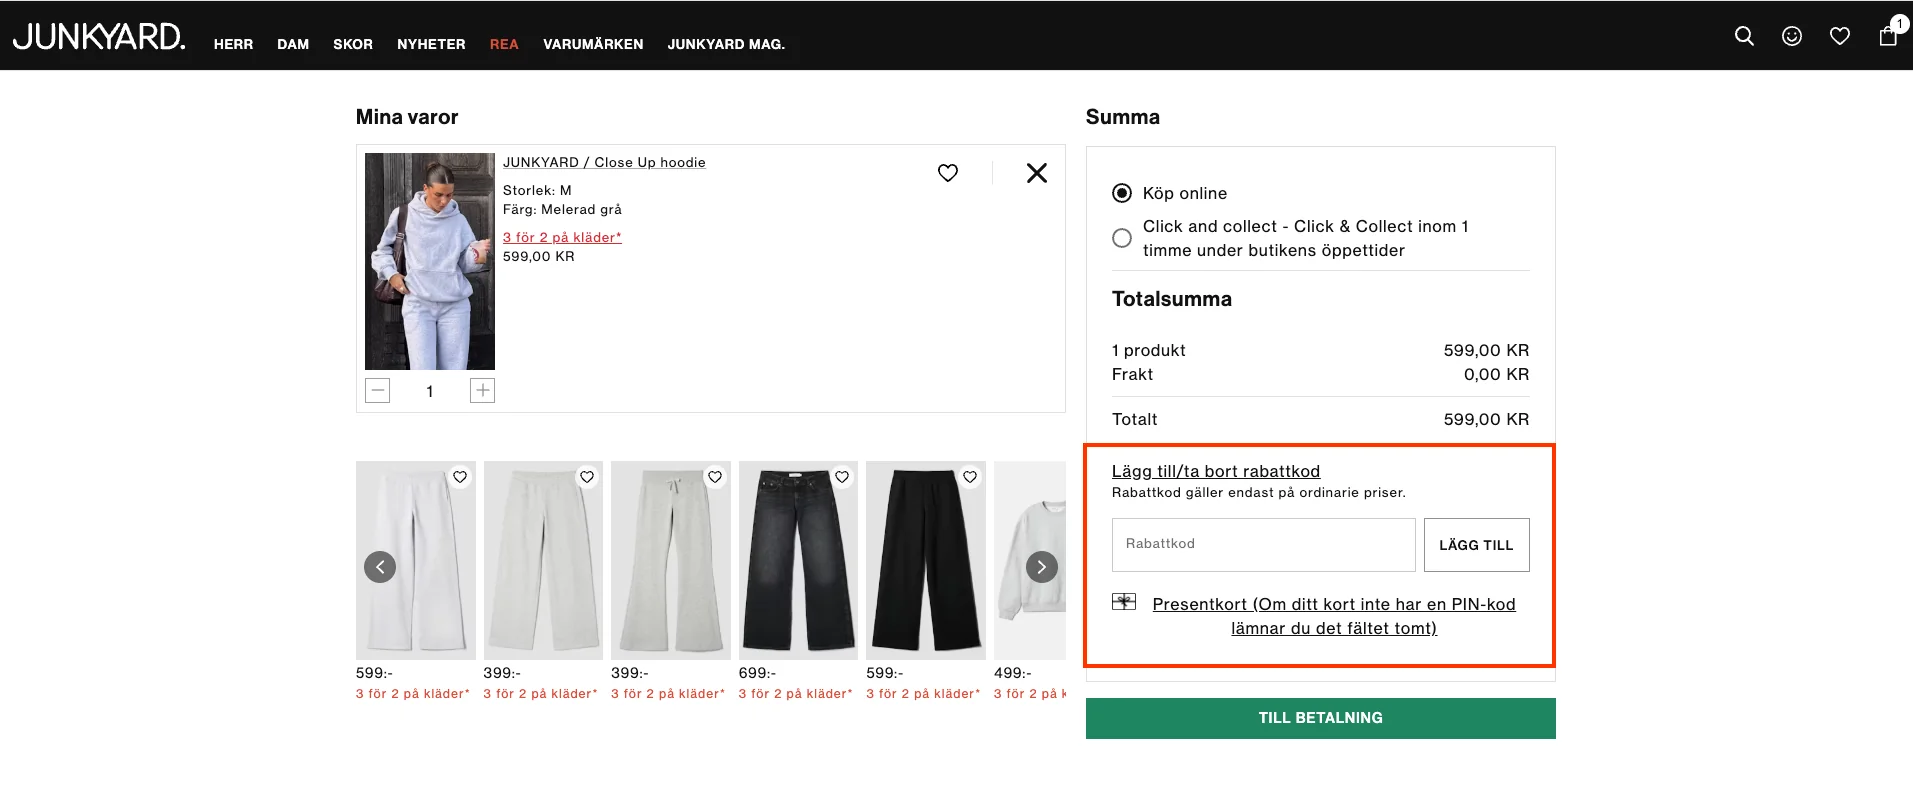Image resolution: width=1913 pixels, height=799 pixels.
Task: Focus the Rabattkod input field
Action: [x=1263, y=545]
